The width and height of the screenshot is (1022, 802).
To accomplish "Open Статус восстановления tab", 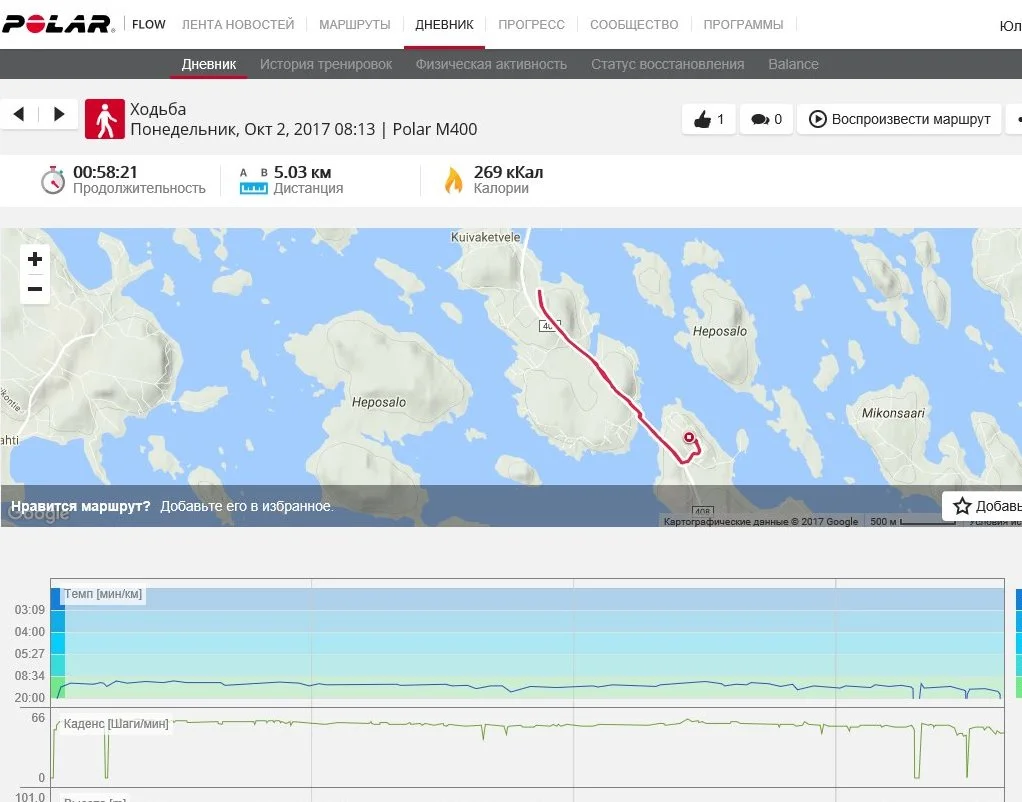I will 667,64.
